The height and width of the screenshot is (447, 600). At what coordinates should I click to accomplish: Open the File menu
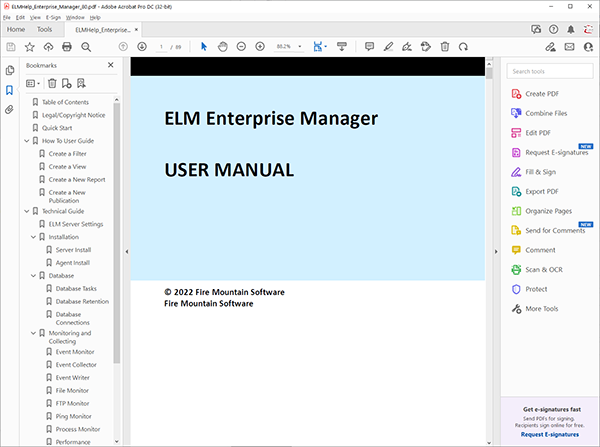(x=7, y=17)
